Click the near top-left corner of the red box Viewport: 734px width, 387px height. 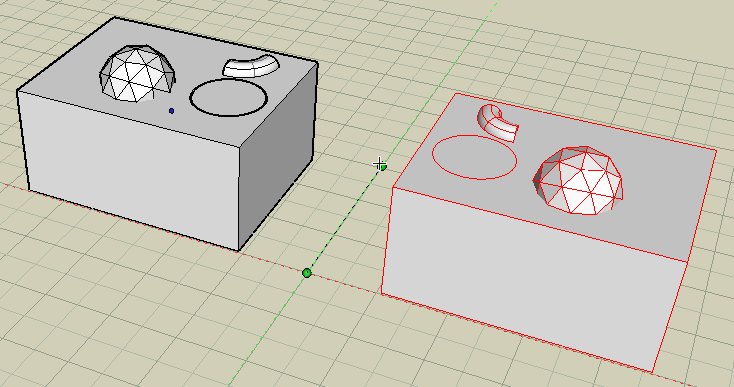tap(393, 187)
